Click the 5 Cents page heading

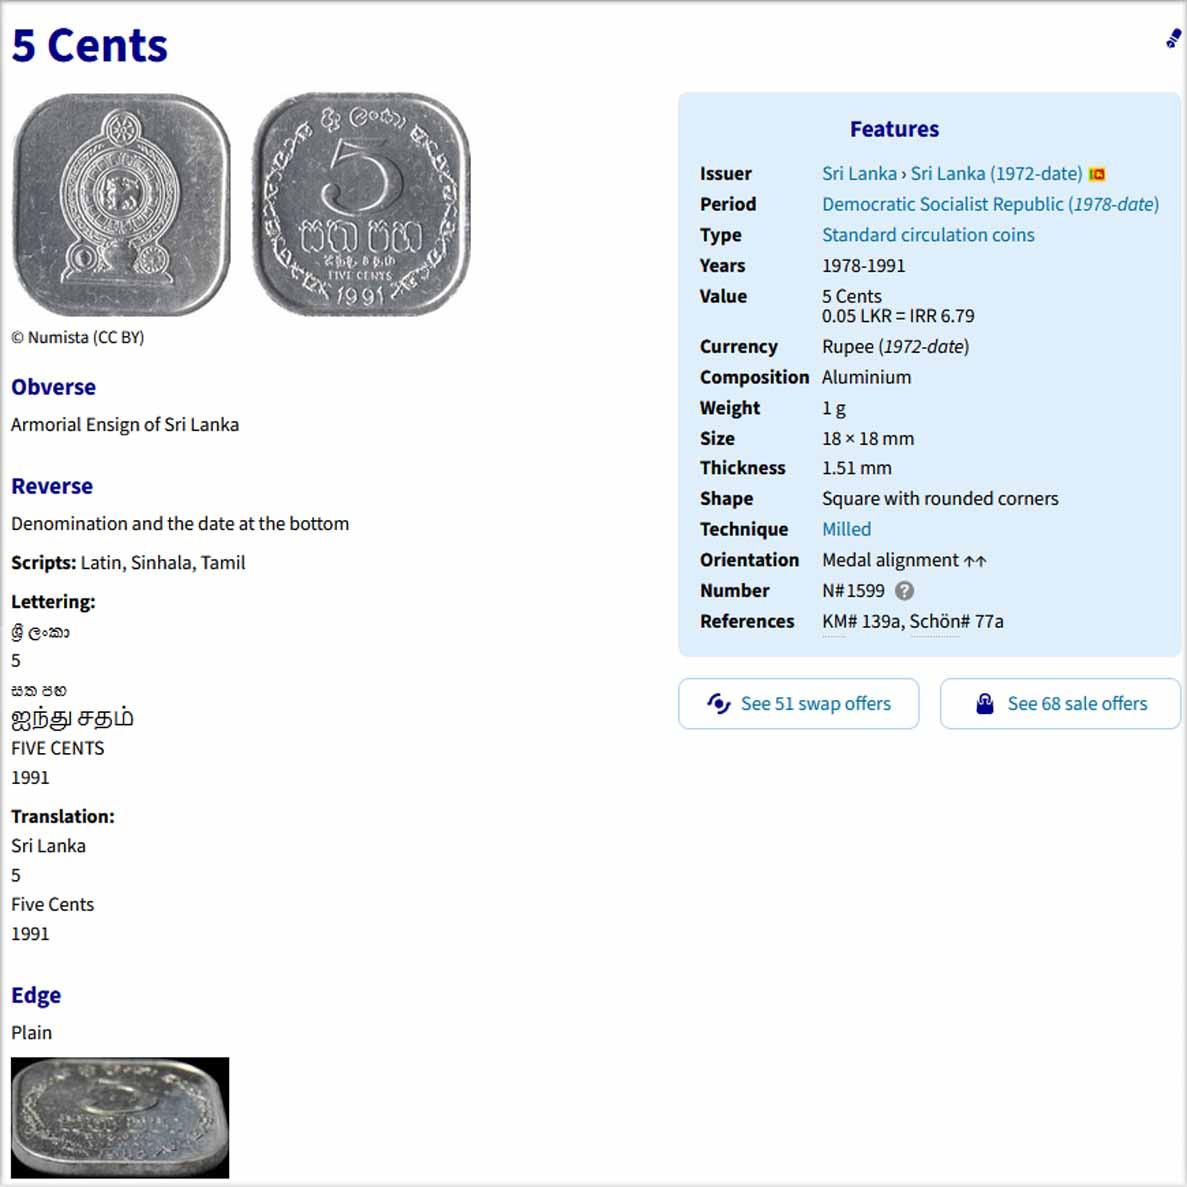click(90, 46)
